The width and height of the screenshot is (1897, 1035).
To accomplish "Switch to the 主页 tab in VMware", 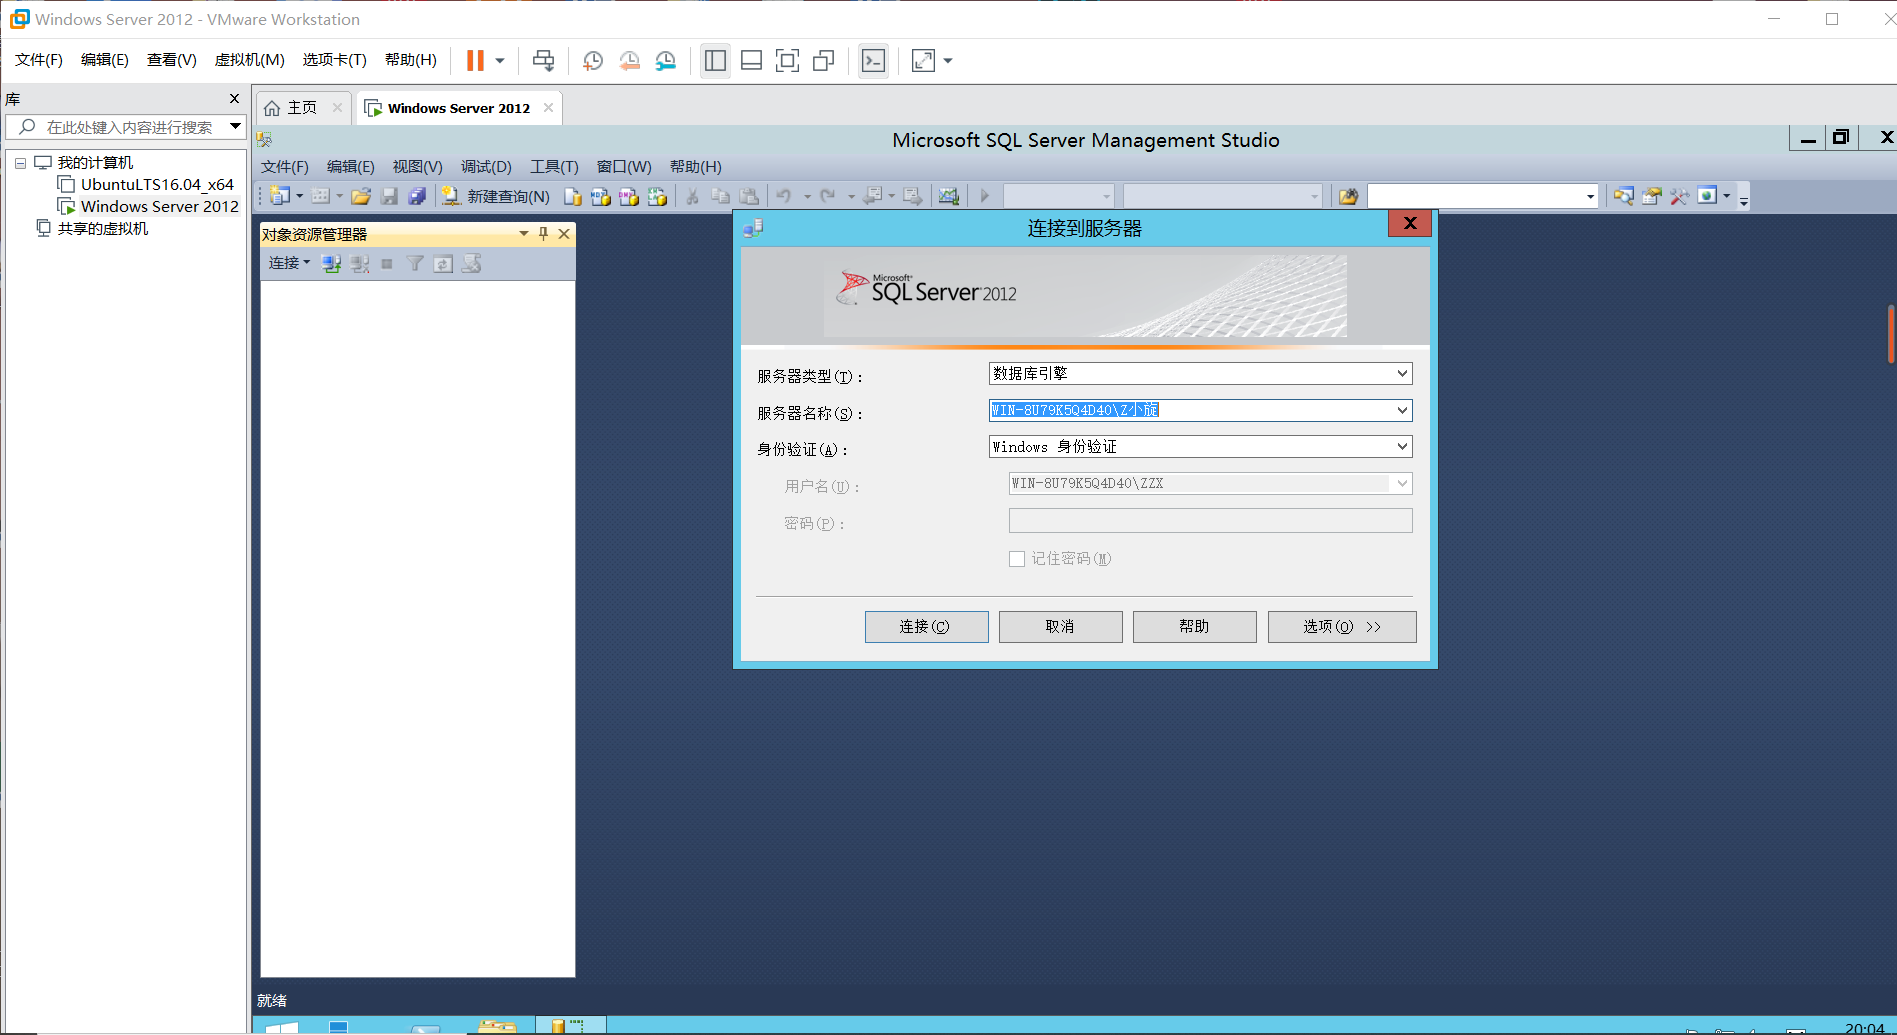I will coord(300,107).
